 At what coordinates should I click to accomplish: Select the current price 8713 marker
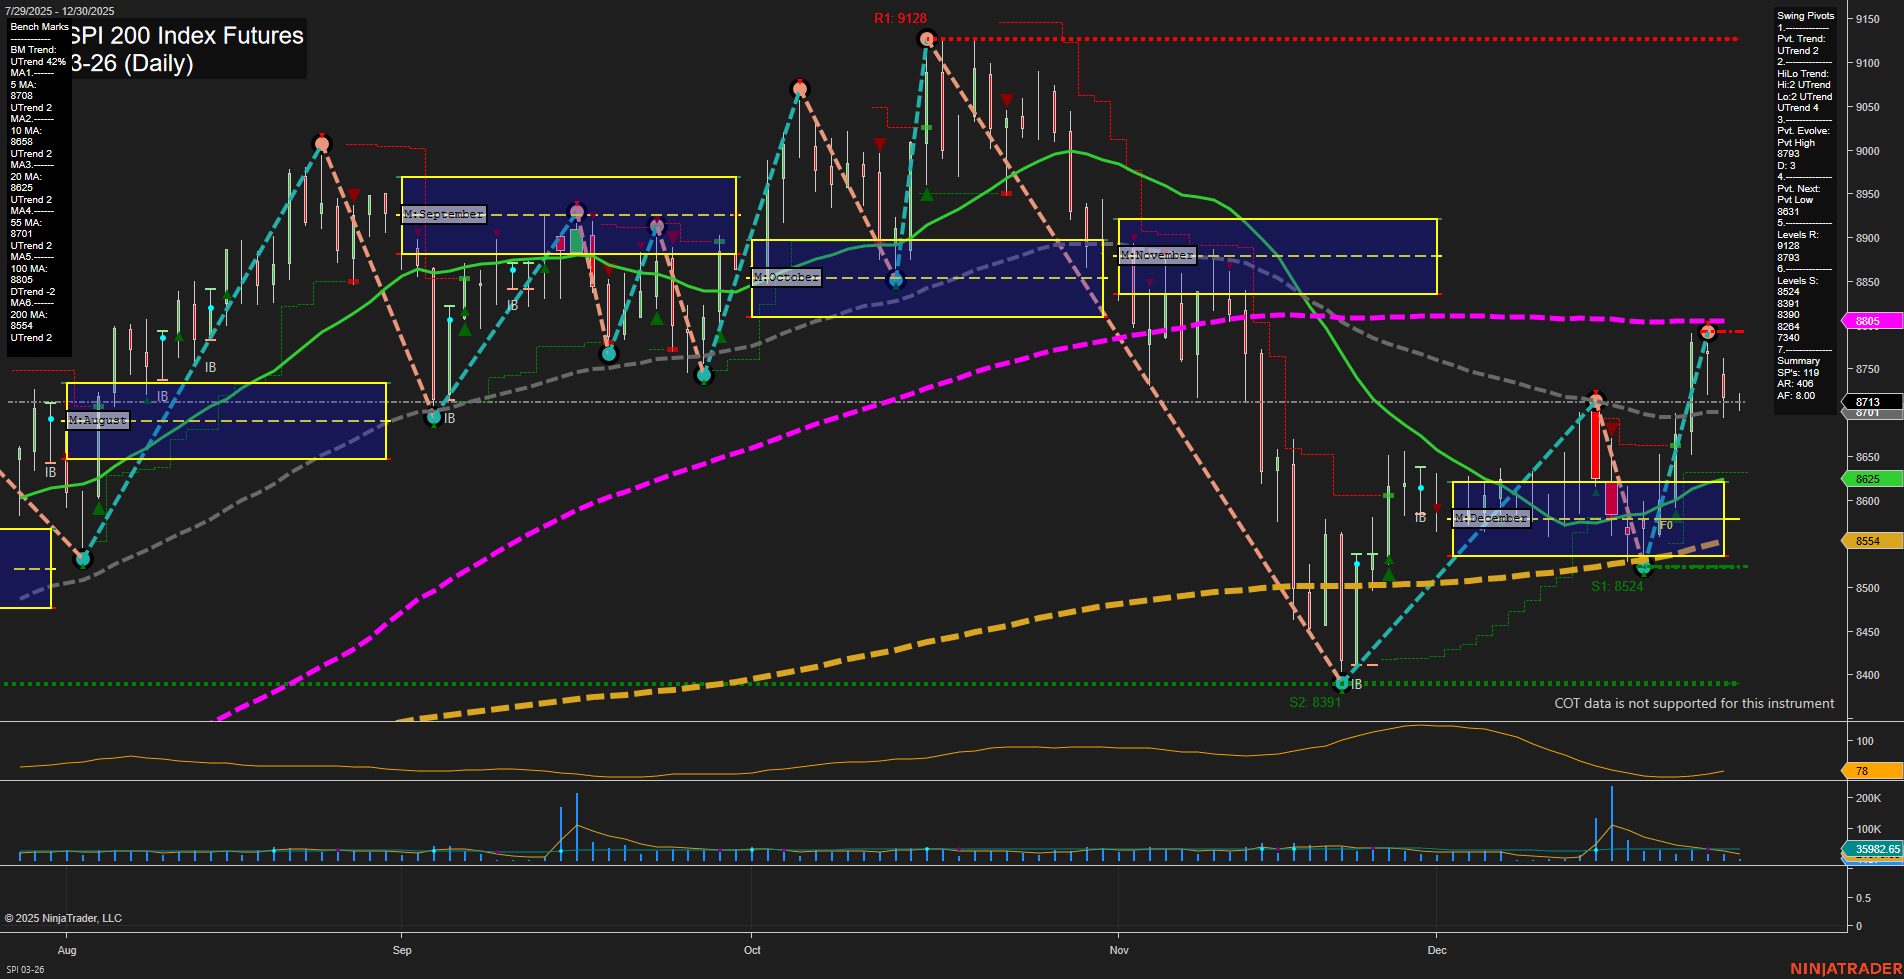pyautogui.click(x=1870, y=402)
